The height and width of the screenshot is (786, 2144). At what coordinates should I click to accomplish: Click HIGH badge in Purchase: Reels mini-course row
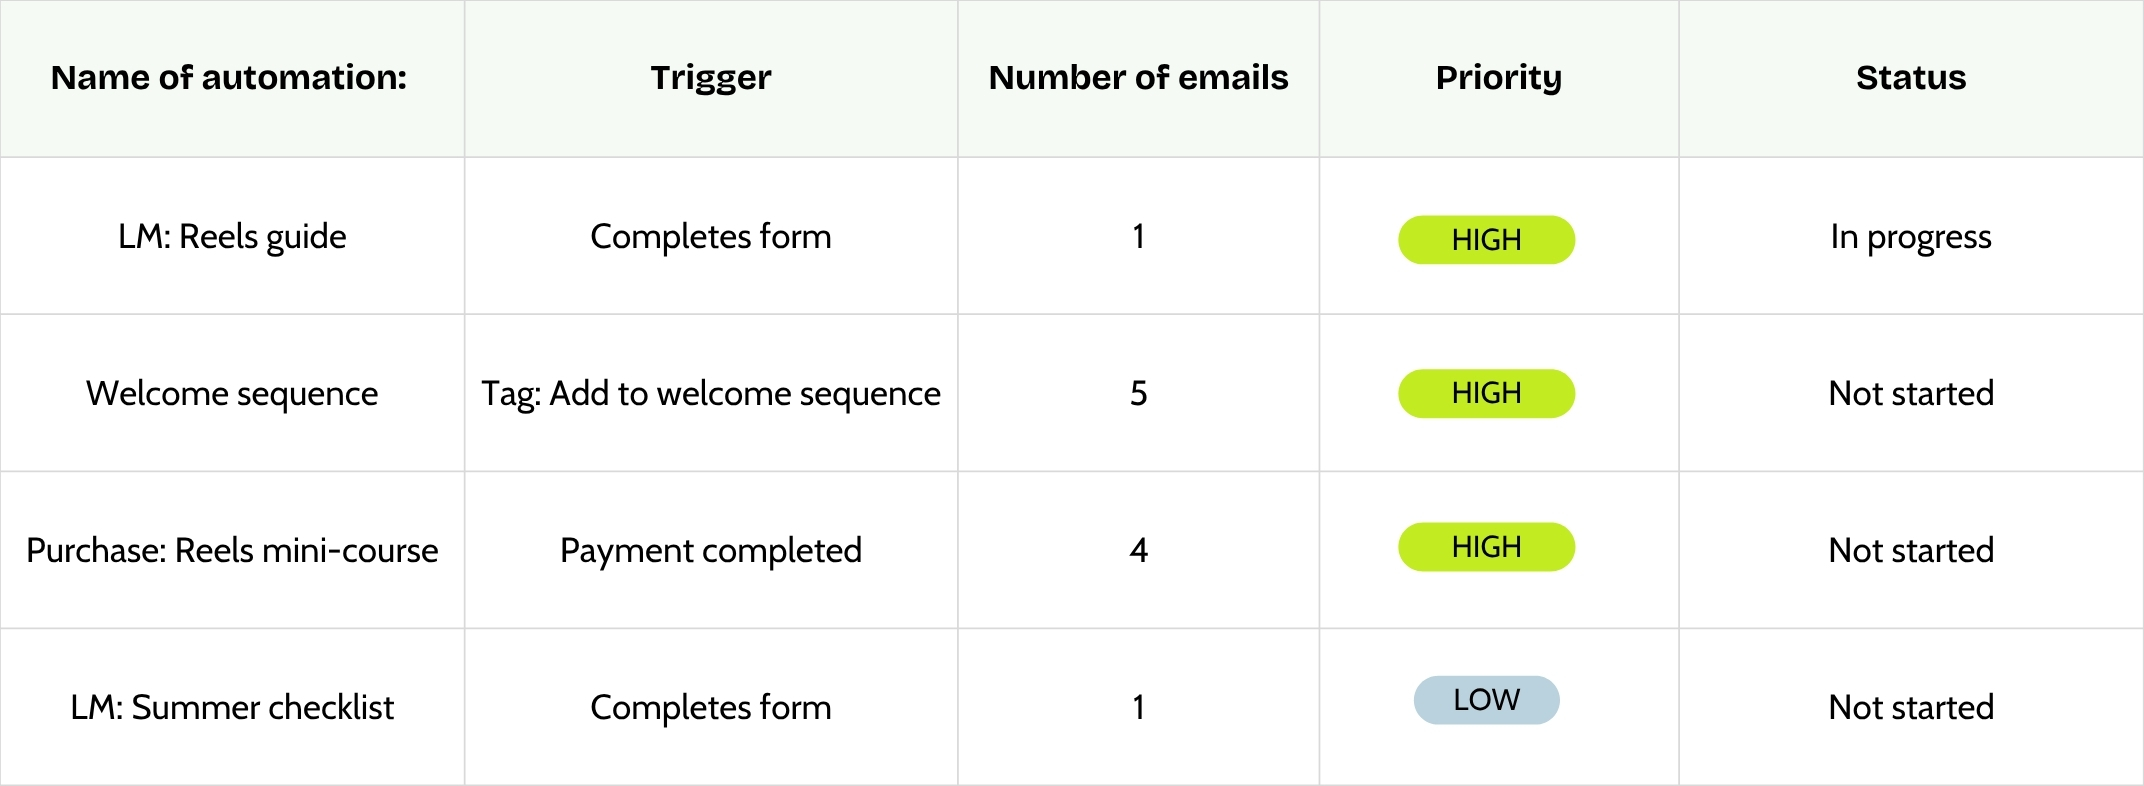click(x=1486, y=547)
